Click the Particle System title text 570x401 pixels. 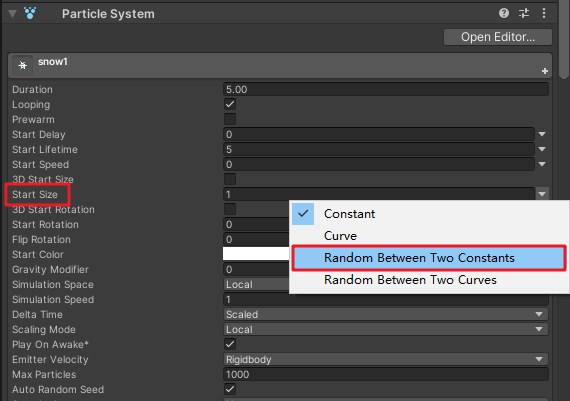(x=108, y=14)
